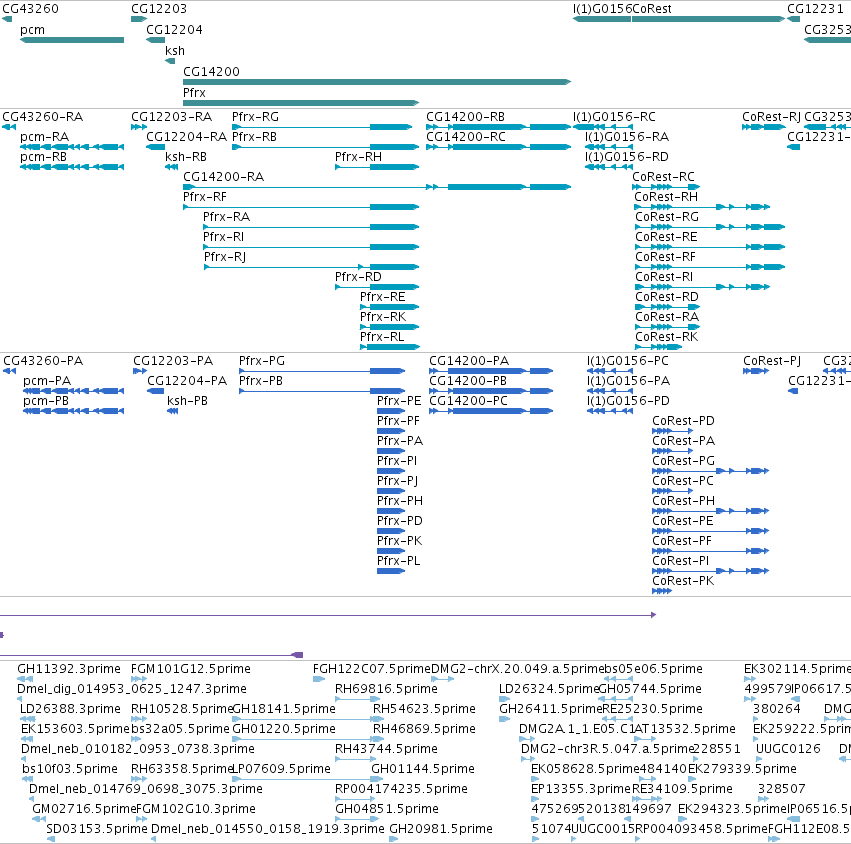Click EST GH18141.5prime

(x=284, y=709)
